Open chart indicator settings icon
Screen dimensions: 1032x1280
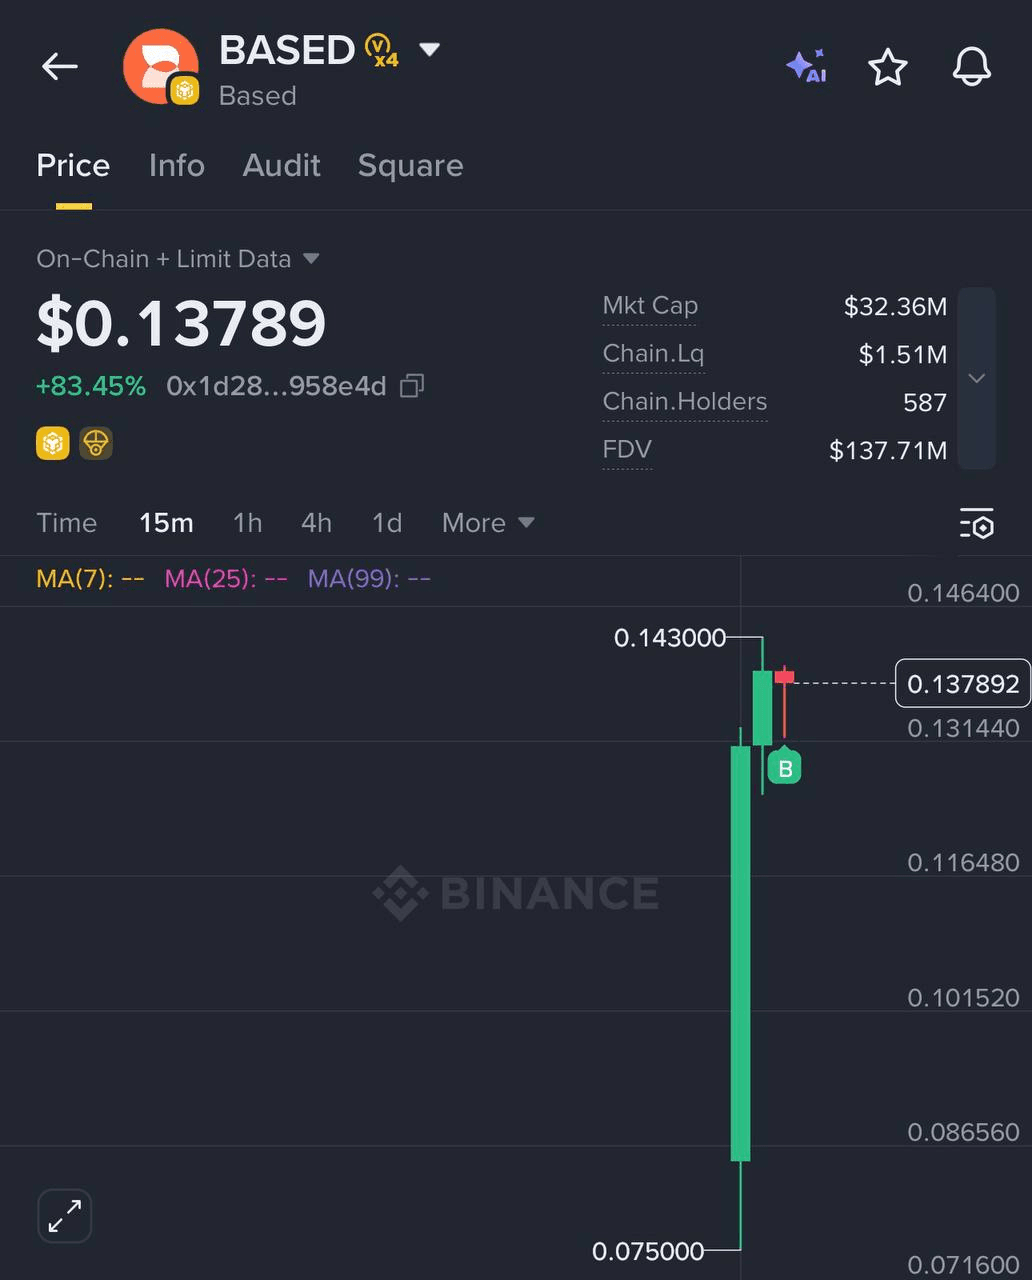[x=977, y=523]
